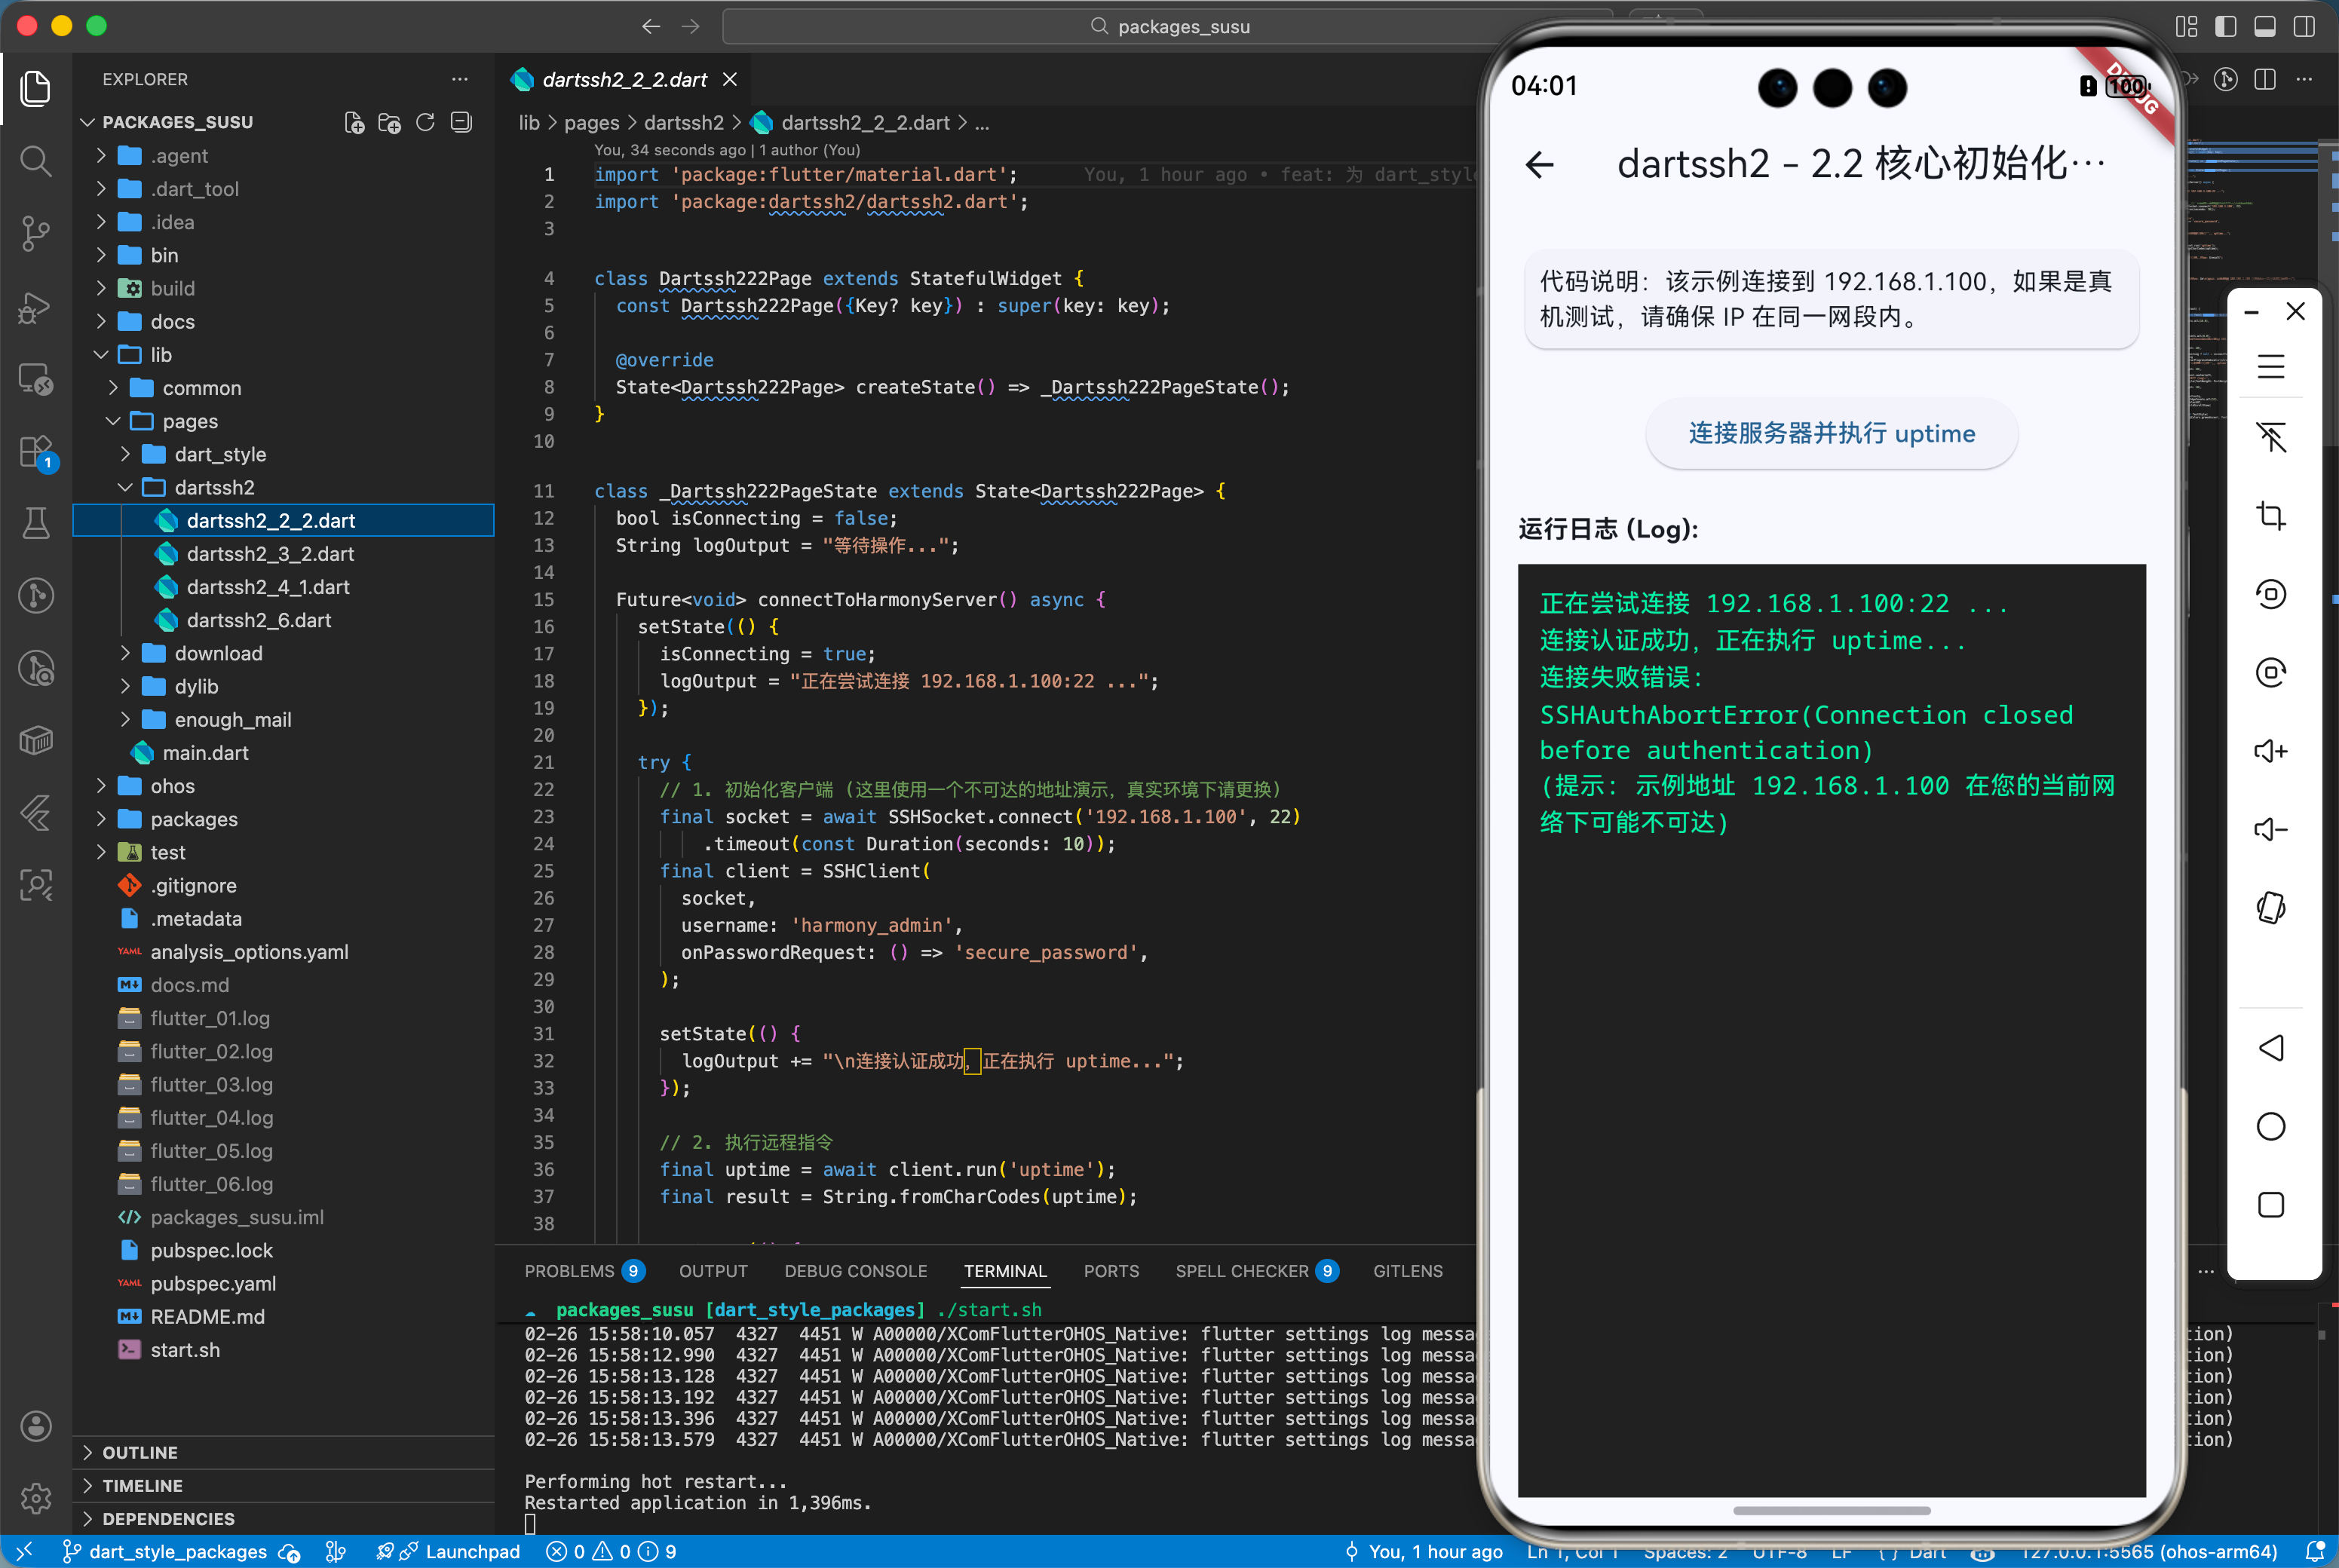Tap 连接服务器并执行 uptime button
This screenshot has height=1568, width=2339.
(x=1831, y=433)
